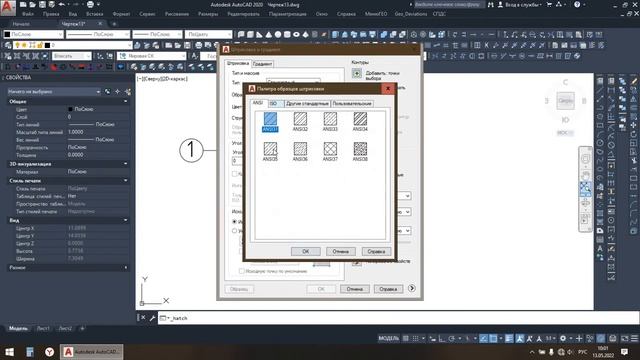
Task: Click OK in hatch pattern palette
Action: point(306,251)
